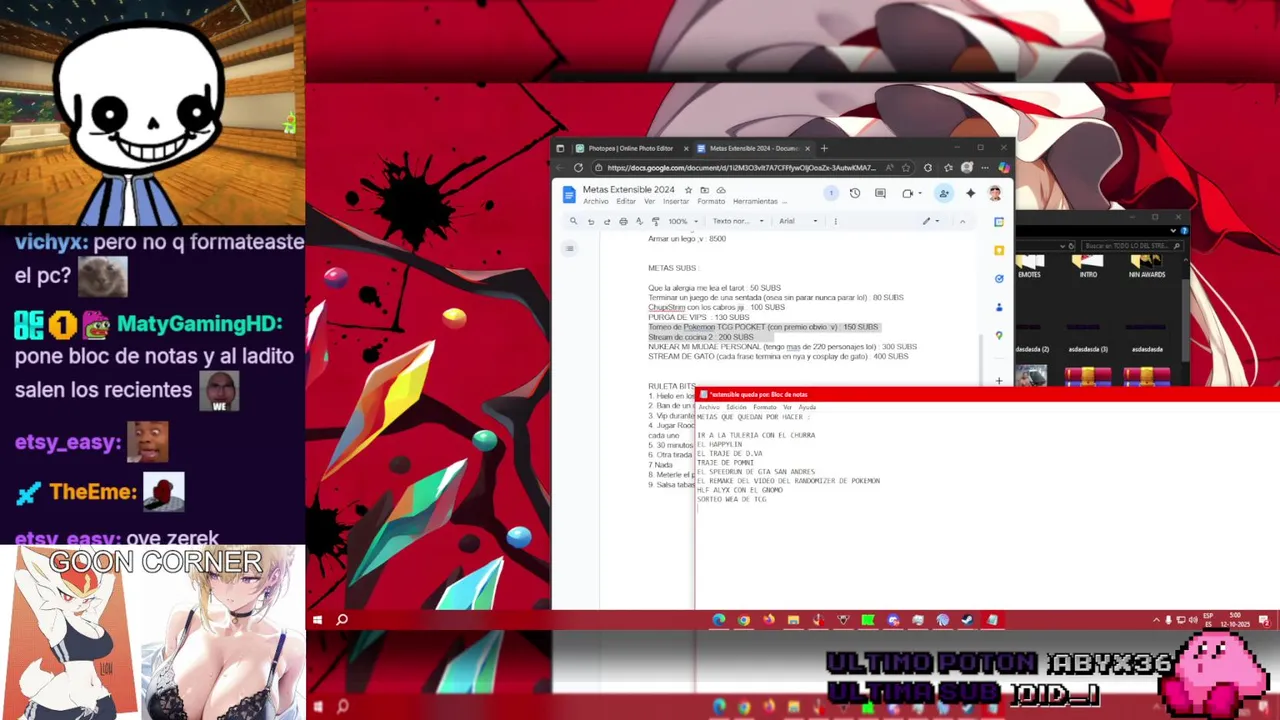Open the NIN AWARDS folder
The height and width of the screenshot is (720, 1280).
[x=1147, y=265]
